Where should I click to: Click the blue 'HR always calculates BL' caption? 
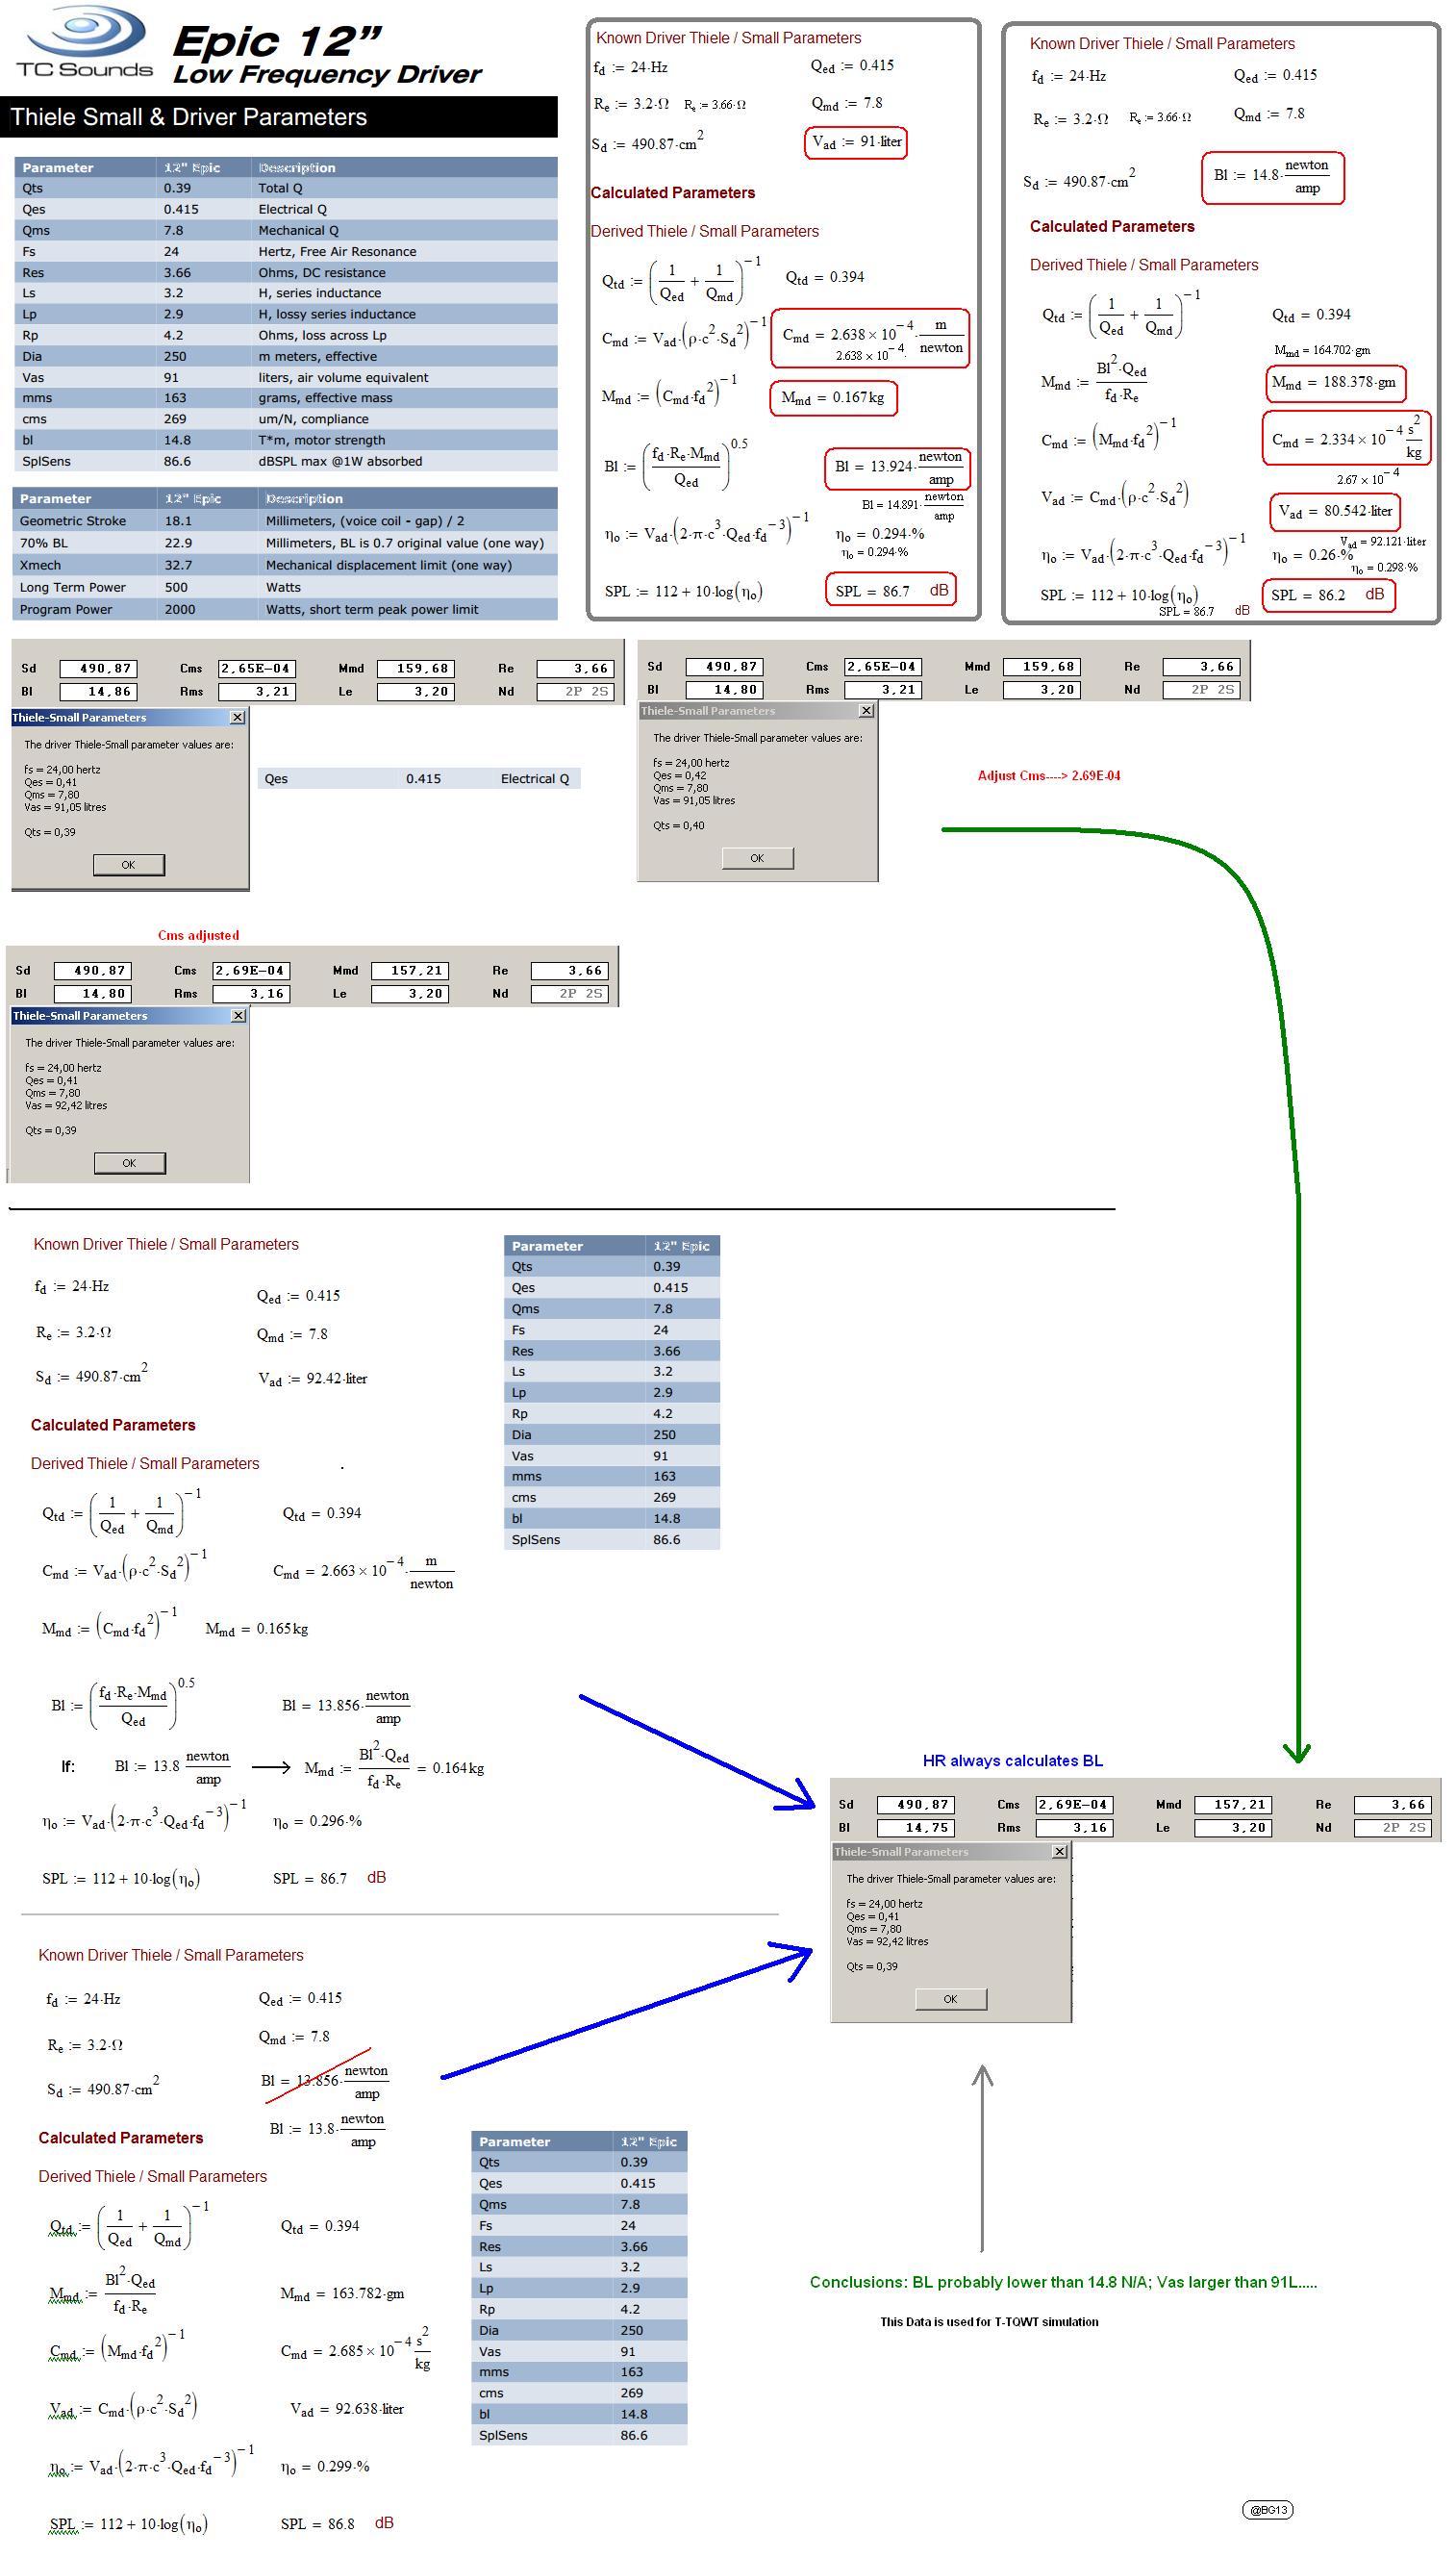1012,1760
